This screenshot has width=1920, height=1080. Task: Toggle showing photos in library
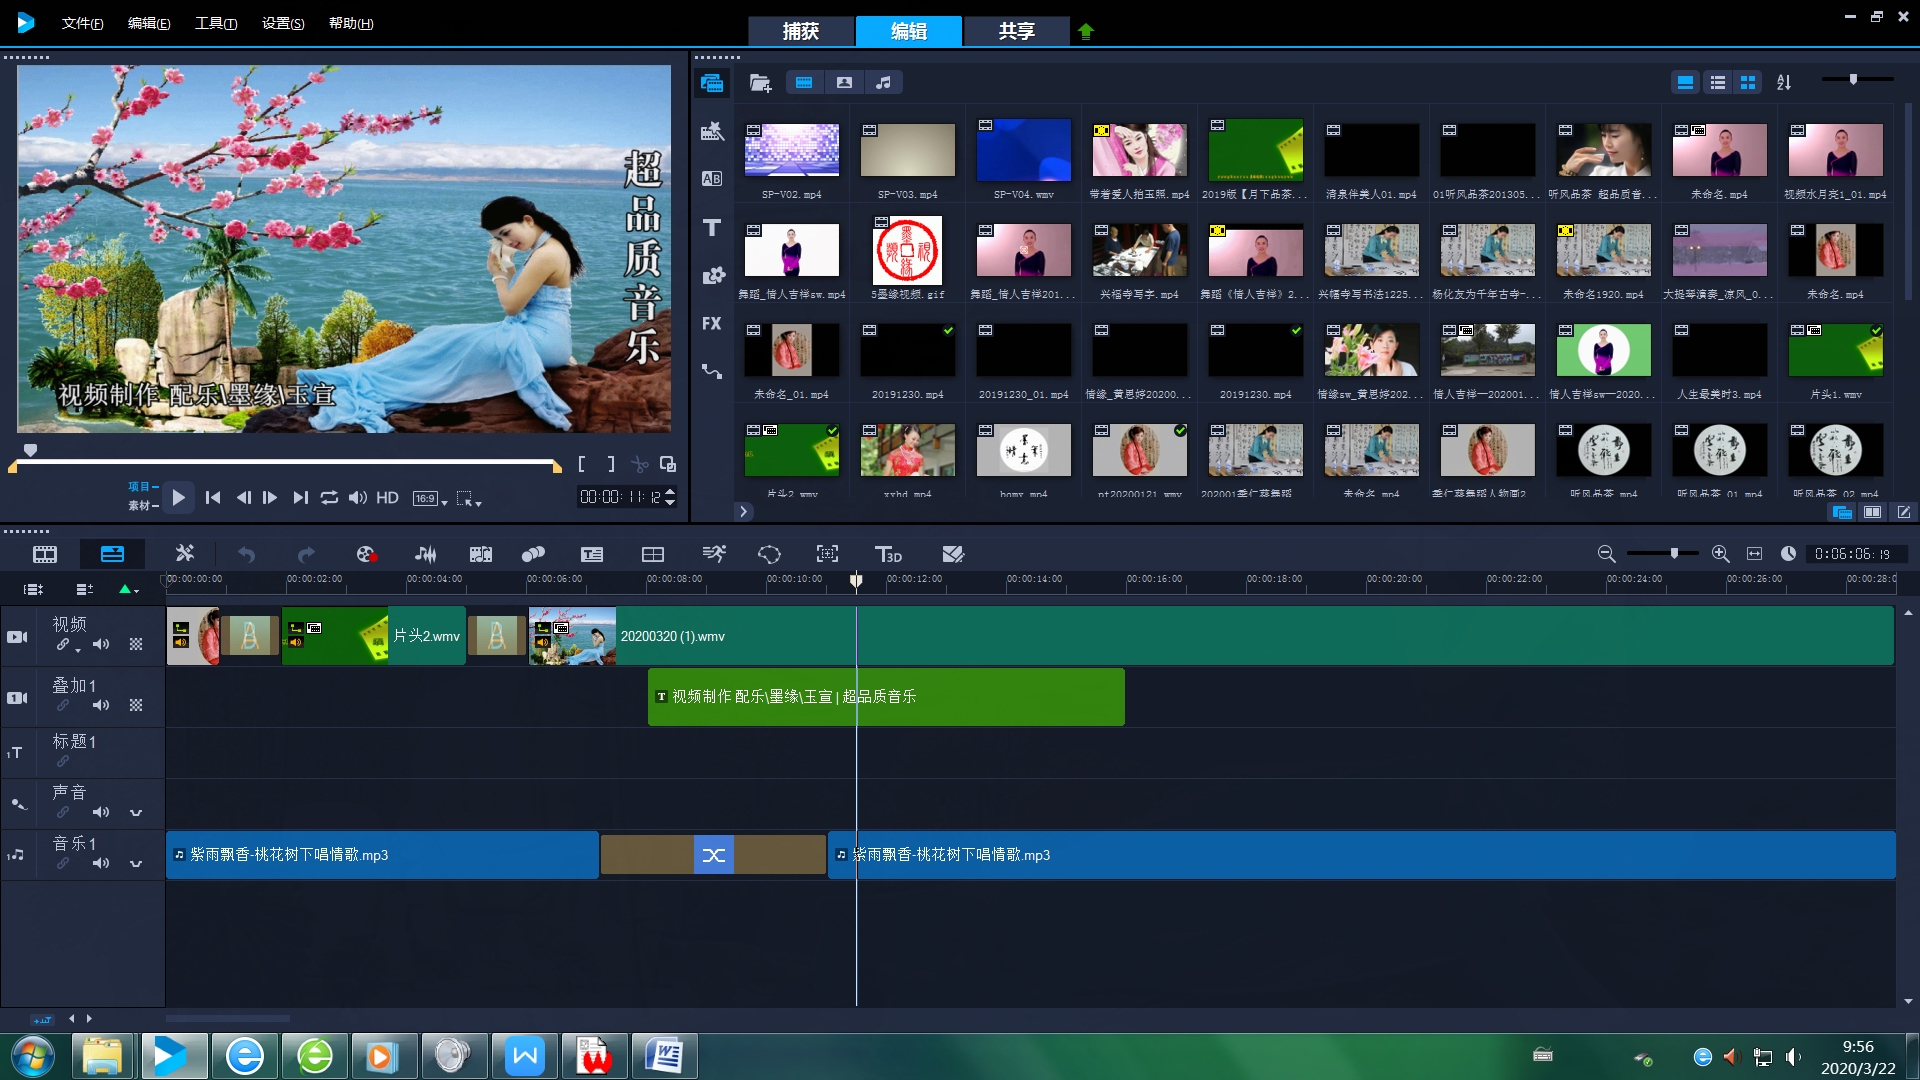844,83
